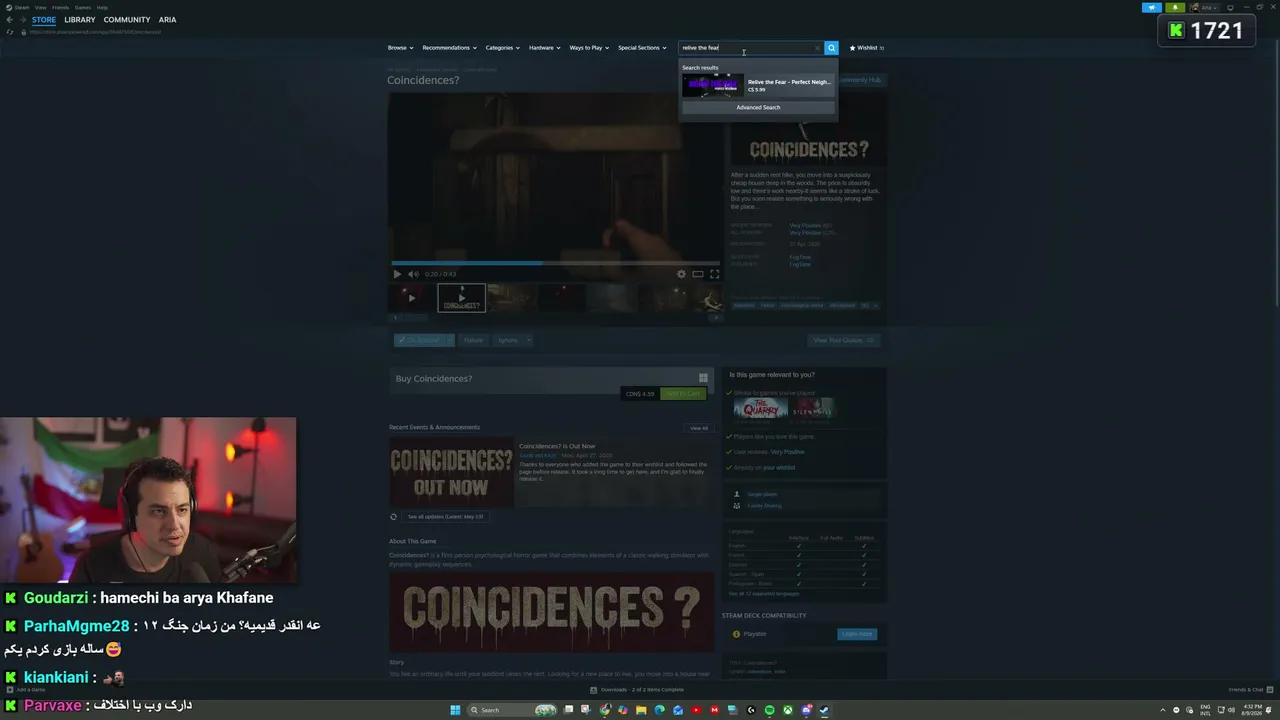Open the Downloads status bar
The width and height of the screenshot is (1280, 720).
(x=637, y=690)
